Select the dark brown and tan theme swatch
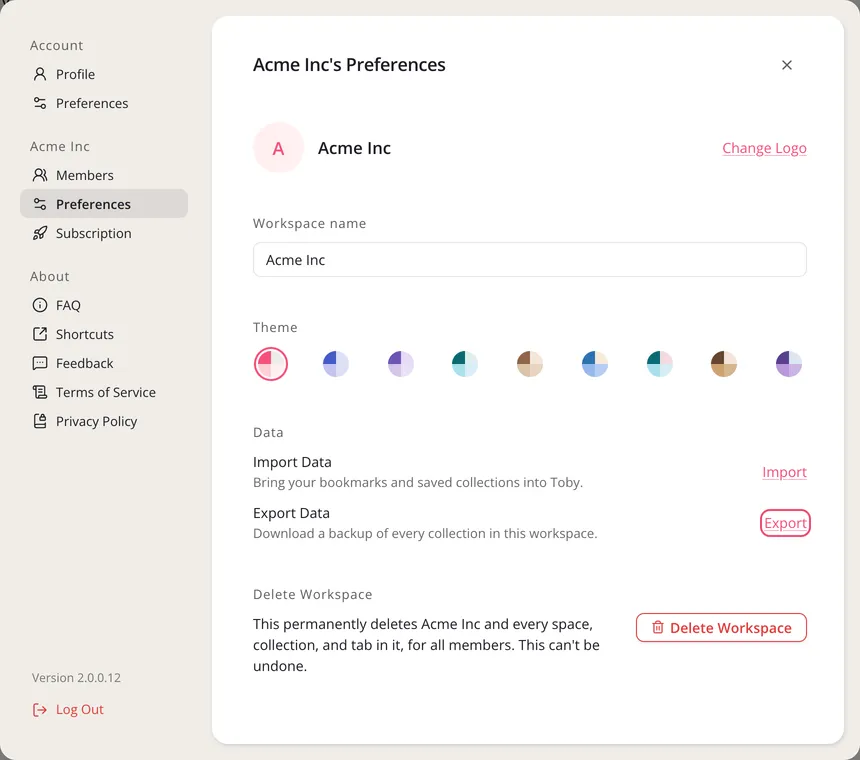 pos(724,364)
